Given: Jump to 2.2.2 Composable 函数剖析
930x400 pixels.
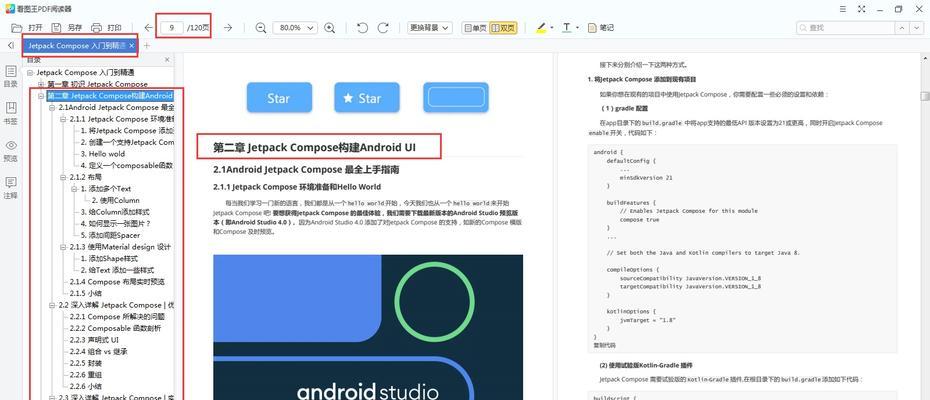Looking at the screenshot, I should (x=116, y=328).
